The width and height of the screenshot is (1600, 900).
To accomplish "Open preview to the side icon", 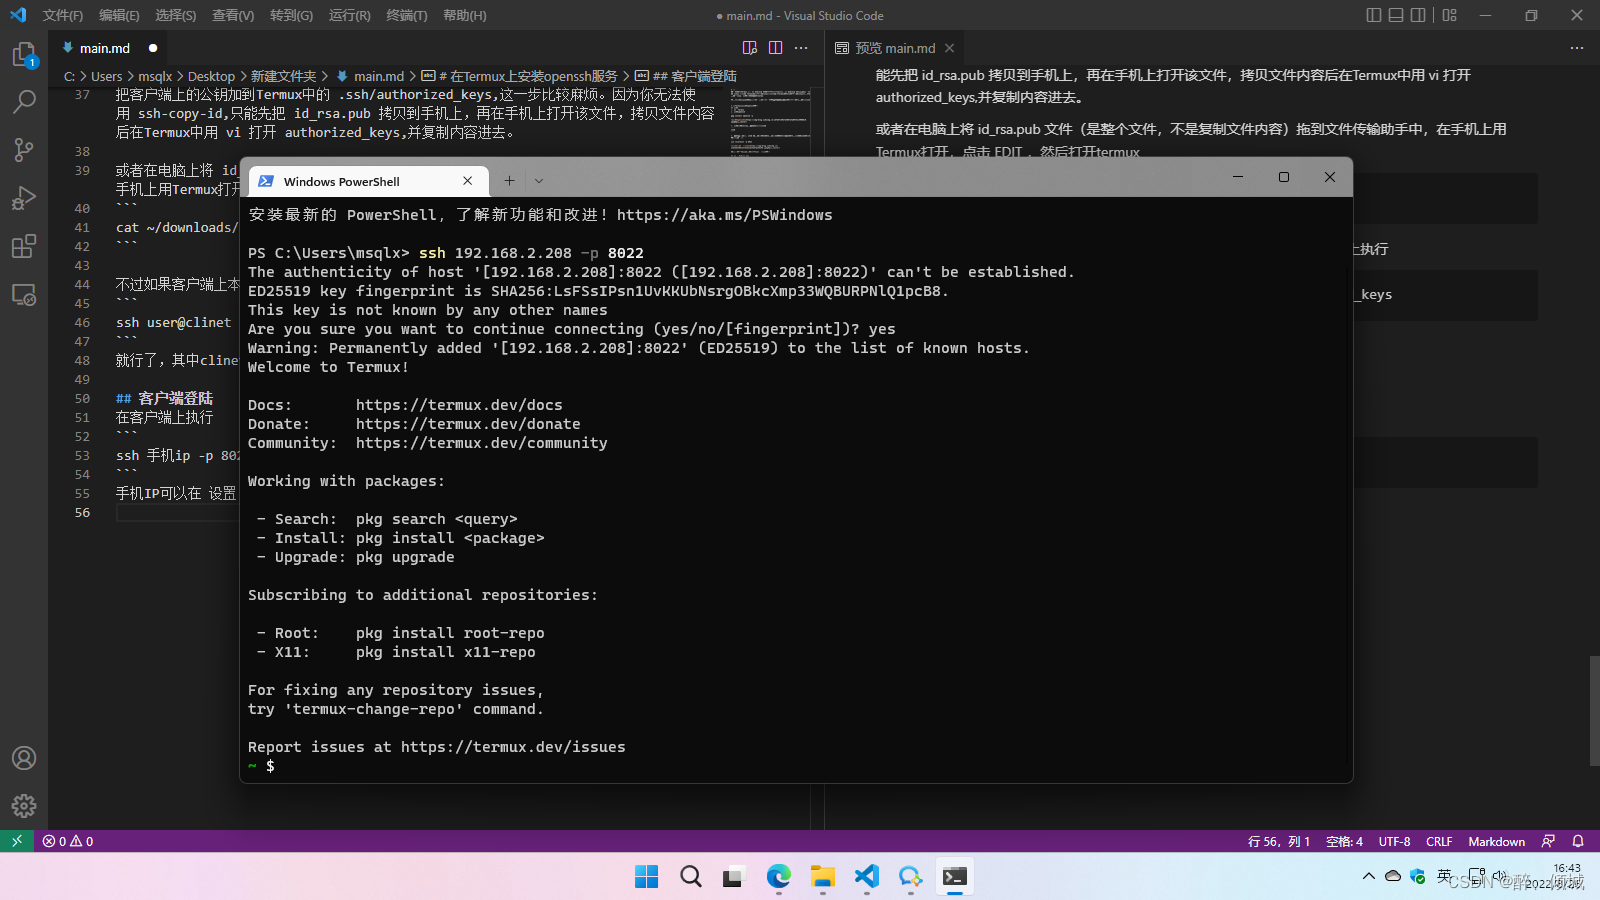I will (750, 48).
